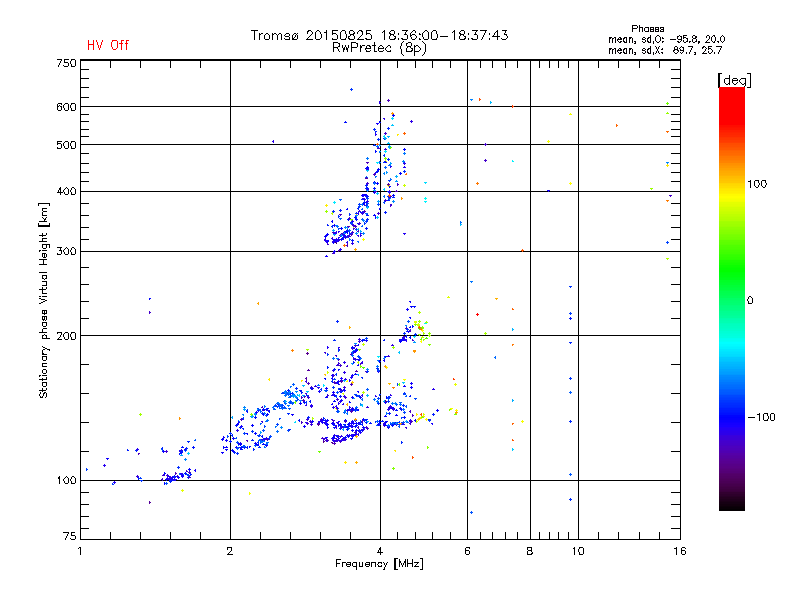Pick the red top of the colorbar
Image resolution: width=800 pixels, height=600 pixels.
point(731,95)
